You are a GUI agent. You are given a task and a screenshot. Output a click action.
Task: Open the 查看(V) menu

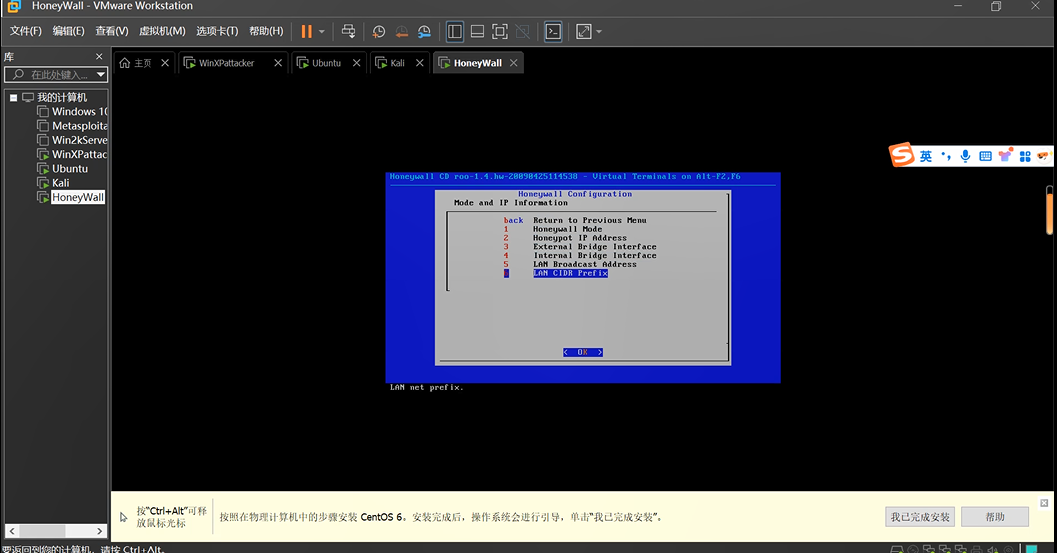point(112,31)
